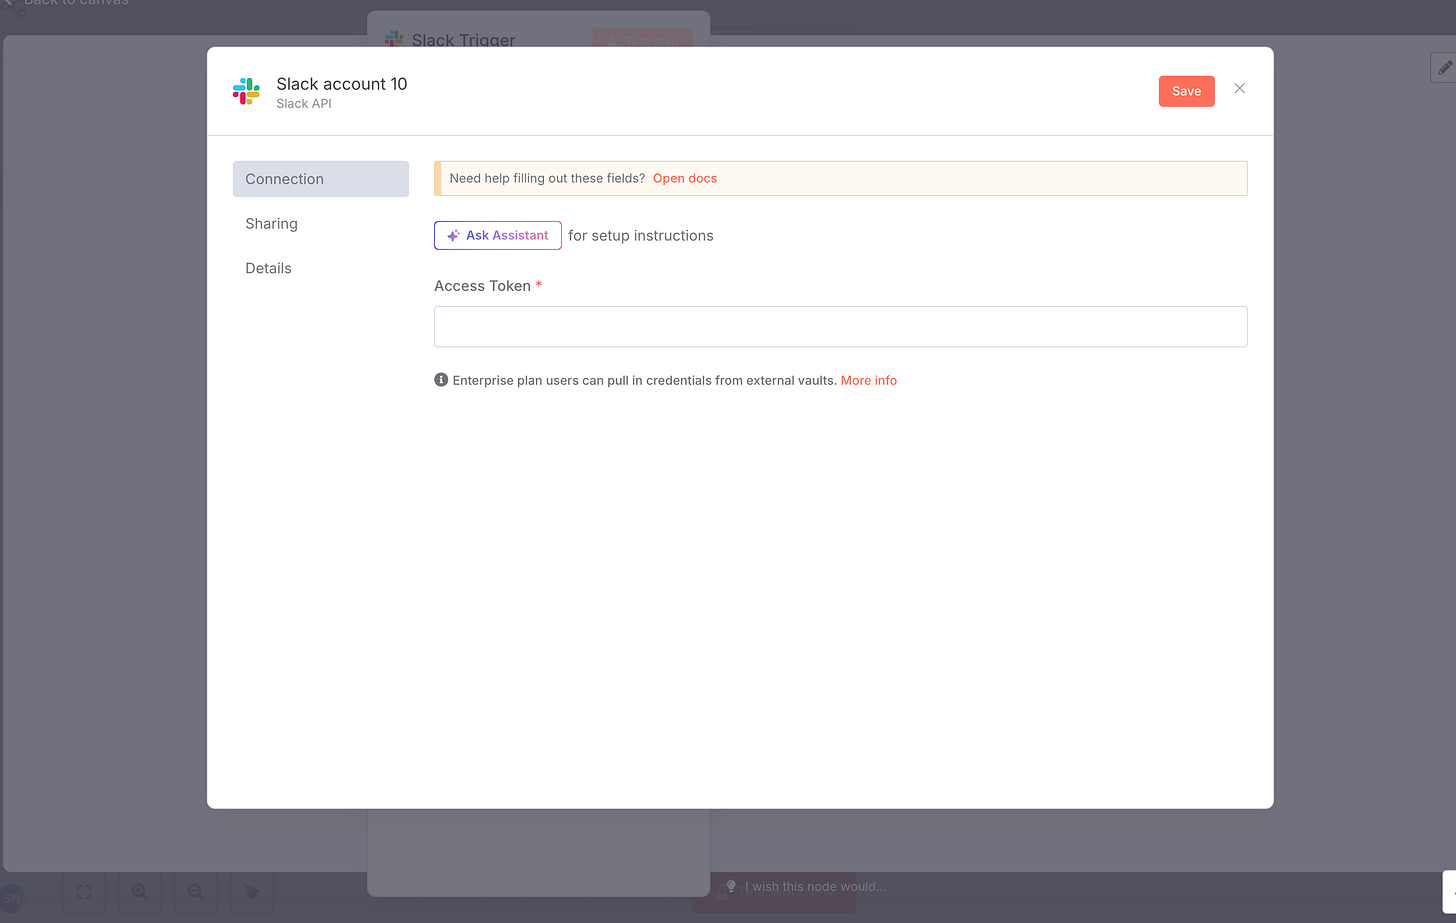Viewport: 1456px width, 923px height.
Task: Click the Test step button in the background panel
Action: [643, 40]
